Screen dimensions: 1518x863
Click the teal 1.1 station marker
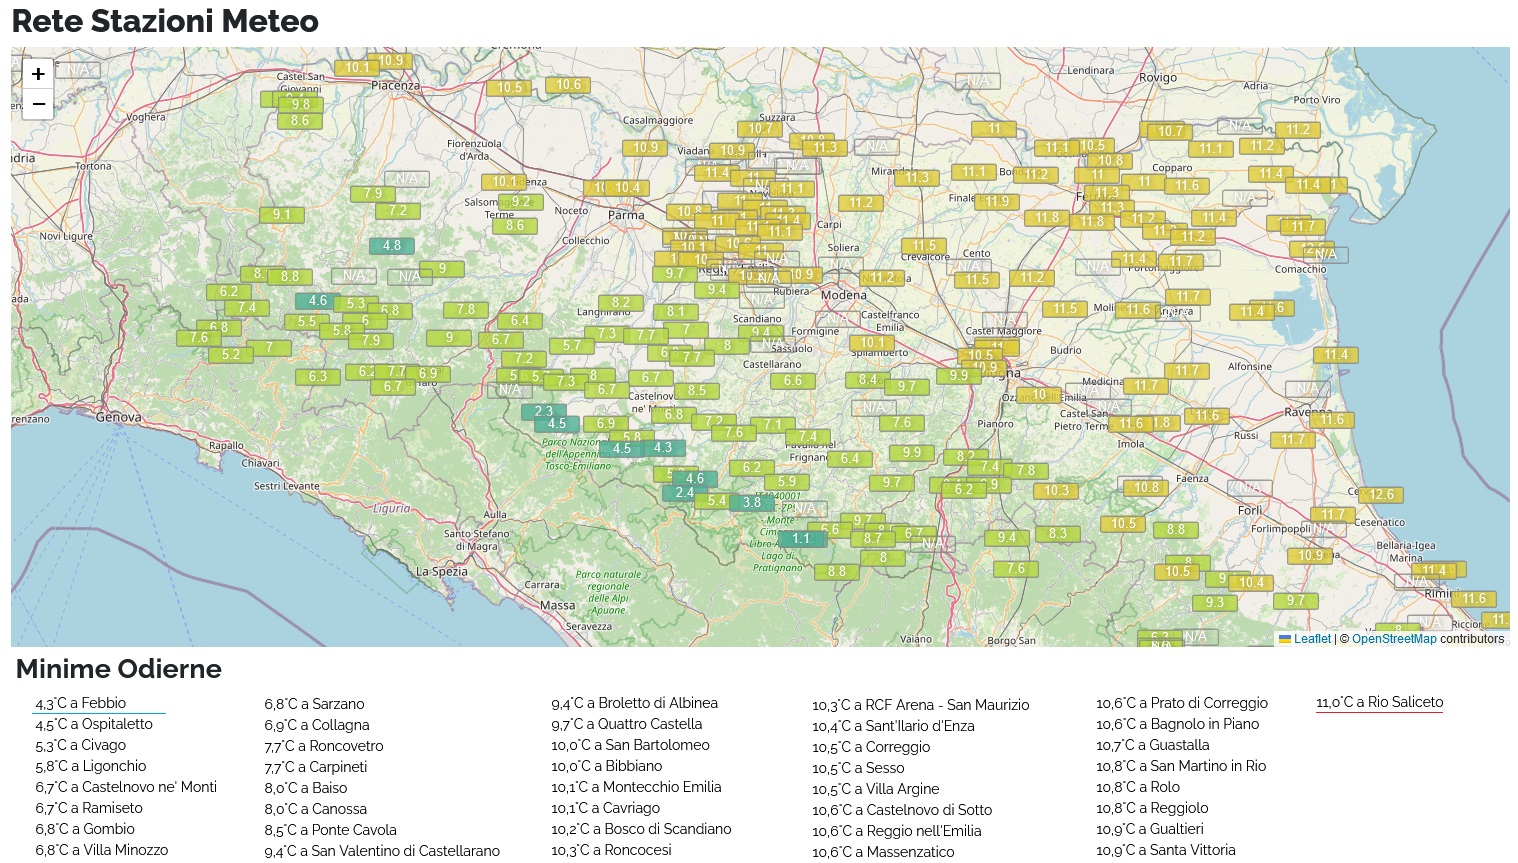(802, 539)
